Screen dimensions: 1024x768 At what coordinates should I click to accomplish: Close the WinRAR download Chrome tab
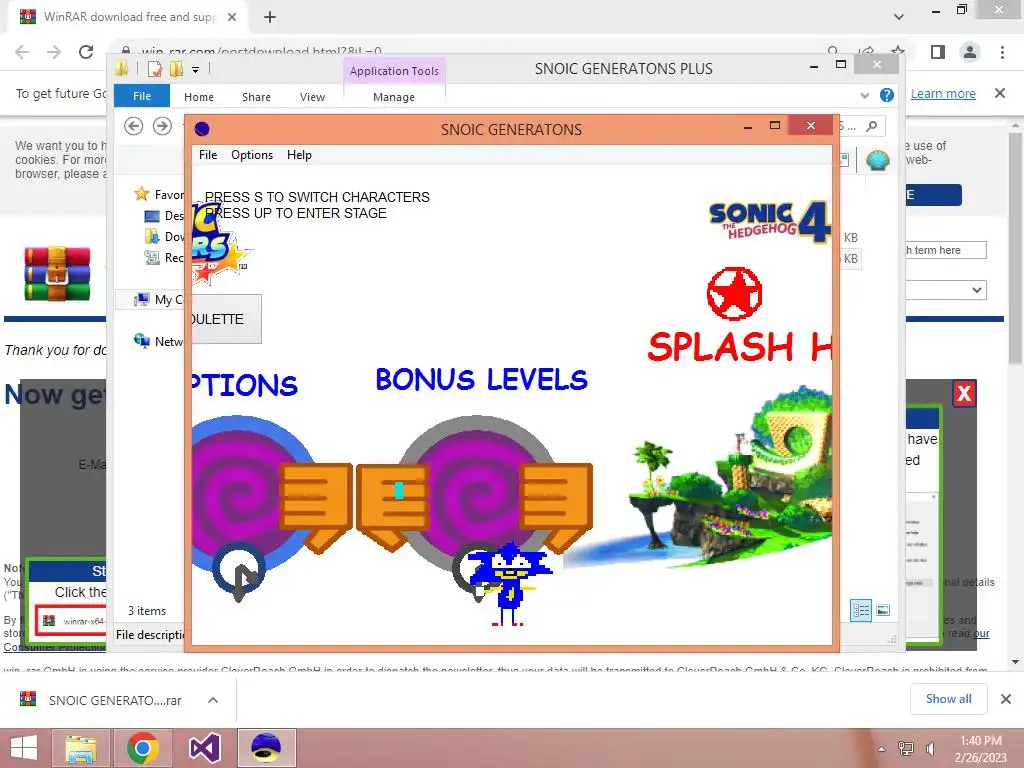232,17
